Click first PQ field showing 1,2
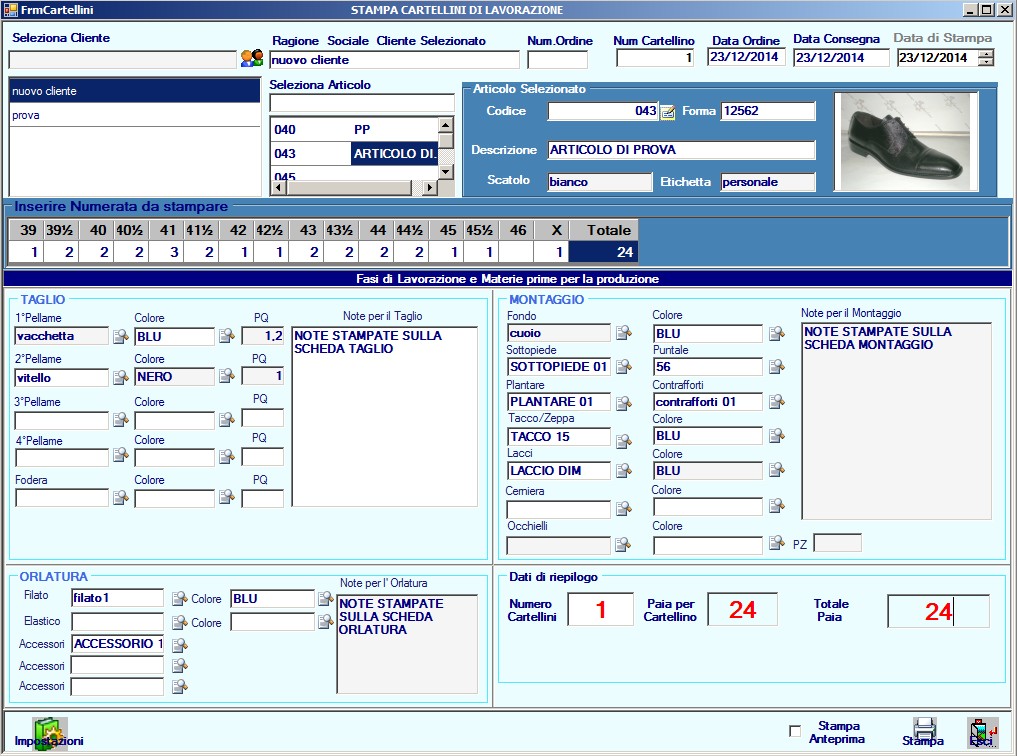Image resolution: width=1017 pixels, height=756 pixels. [x=263, y=336]
